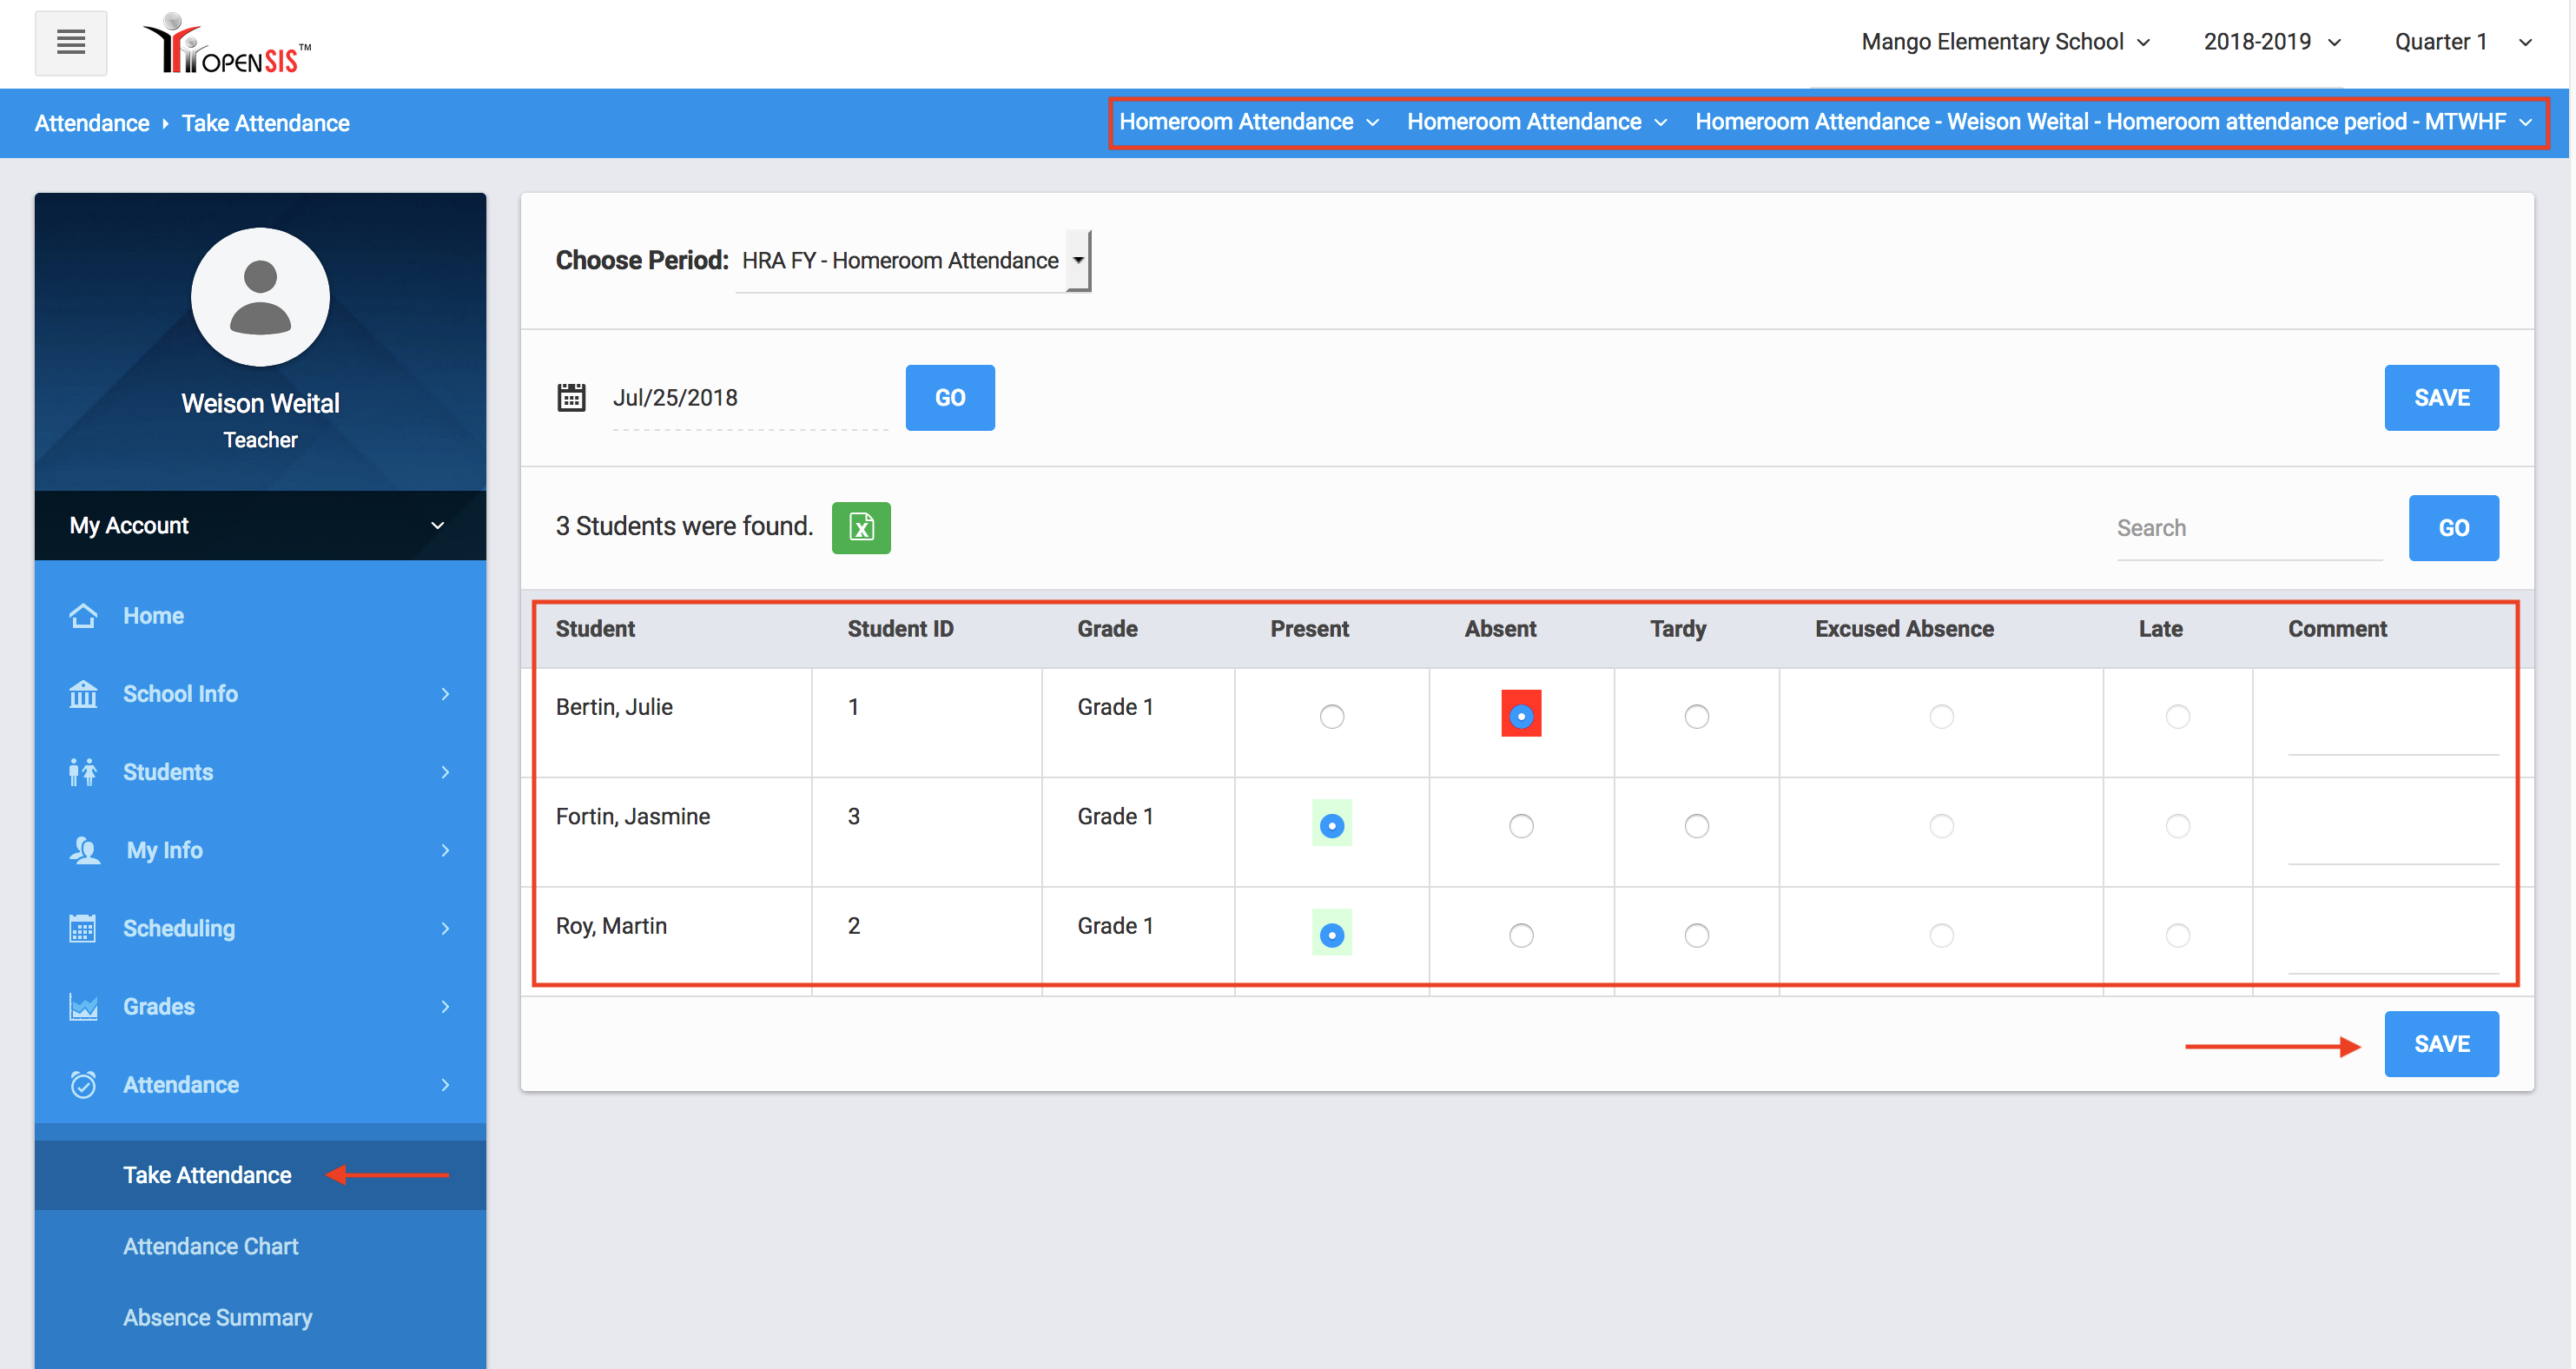Expand the Mango Elementary School selector
The width and height of the screenshot is (2576, 1369).
coord(2004,42)
